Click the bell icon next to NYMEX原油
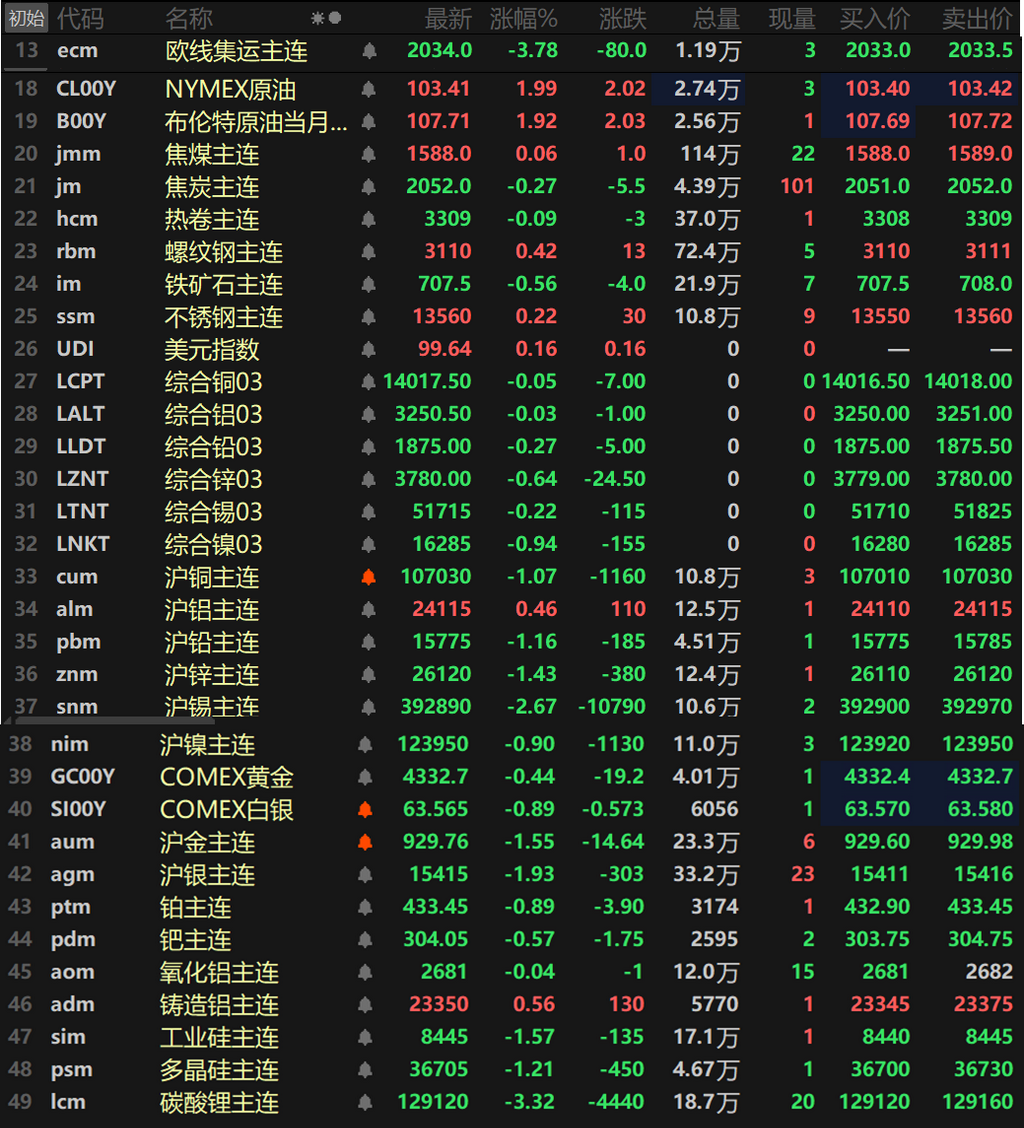This screenshot has width=1024, height=1128. point(368,89)
